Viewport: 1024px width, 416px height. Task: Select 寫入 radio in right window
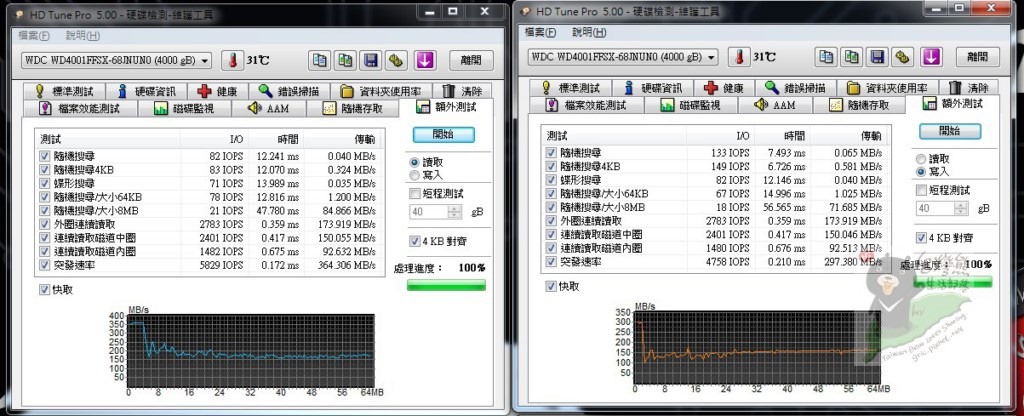click(x=921, y=172)
